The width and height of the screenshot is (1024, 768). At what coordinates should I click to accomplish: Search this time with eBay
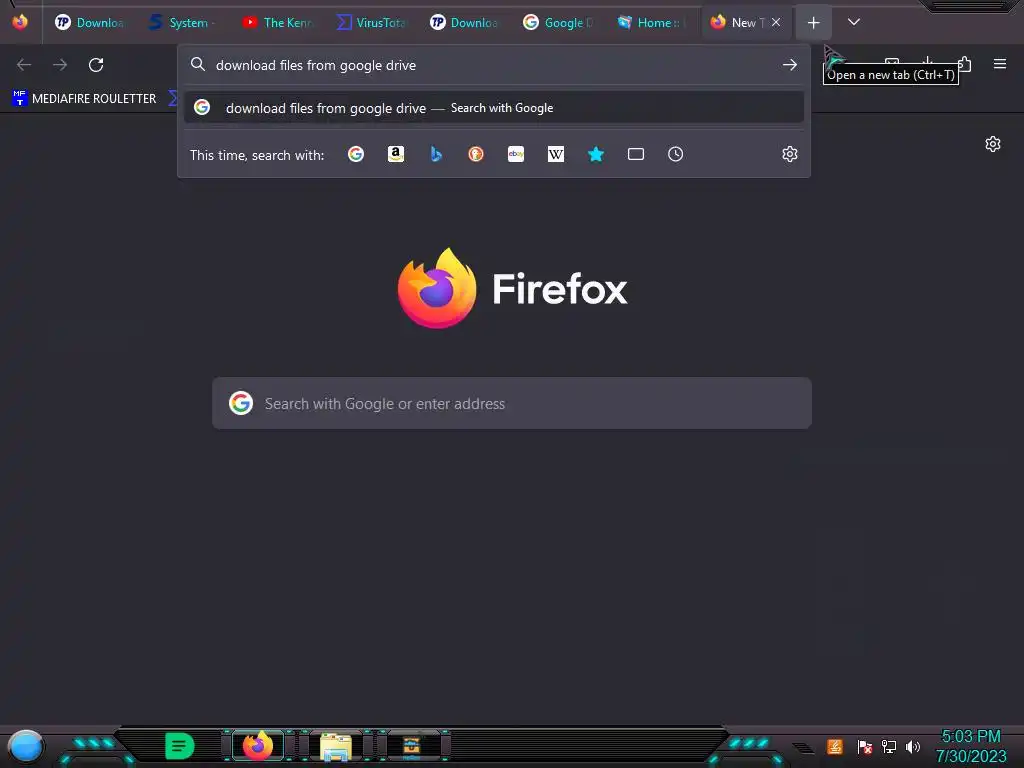click(x=516, y=154)
